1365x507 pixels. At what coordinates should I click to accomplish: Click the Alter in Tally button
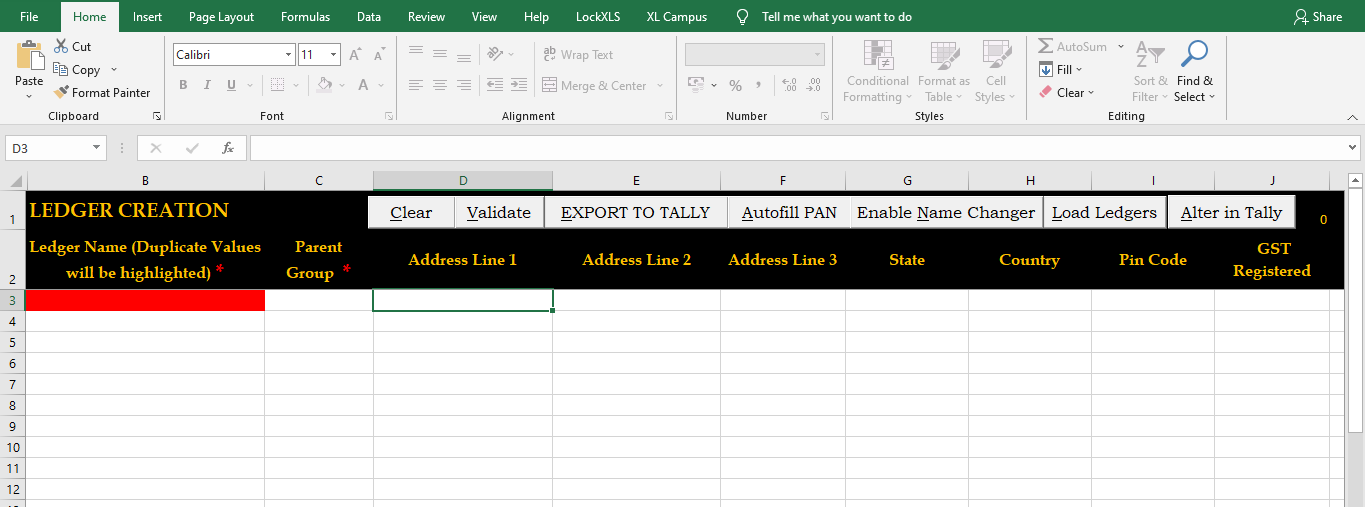1231,212
